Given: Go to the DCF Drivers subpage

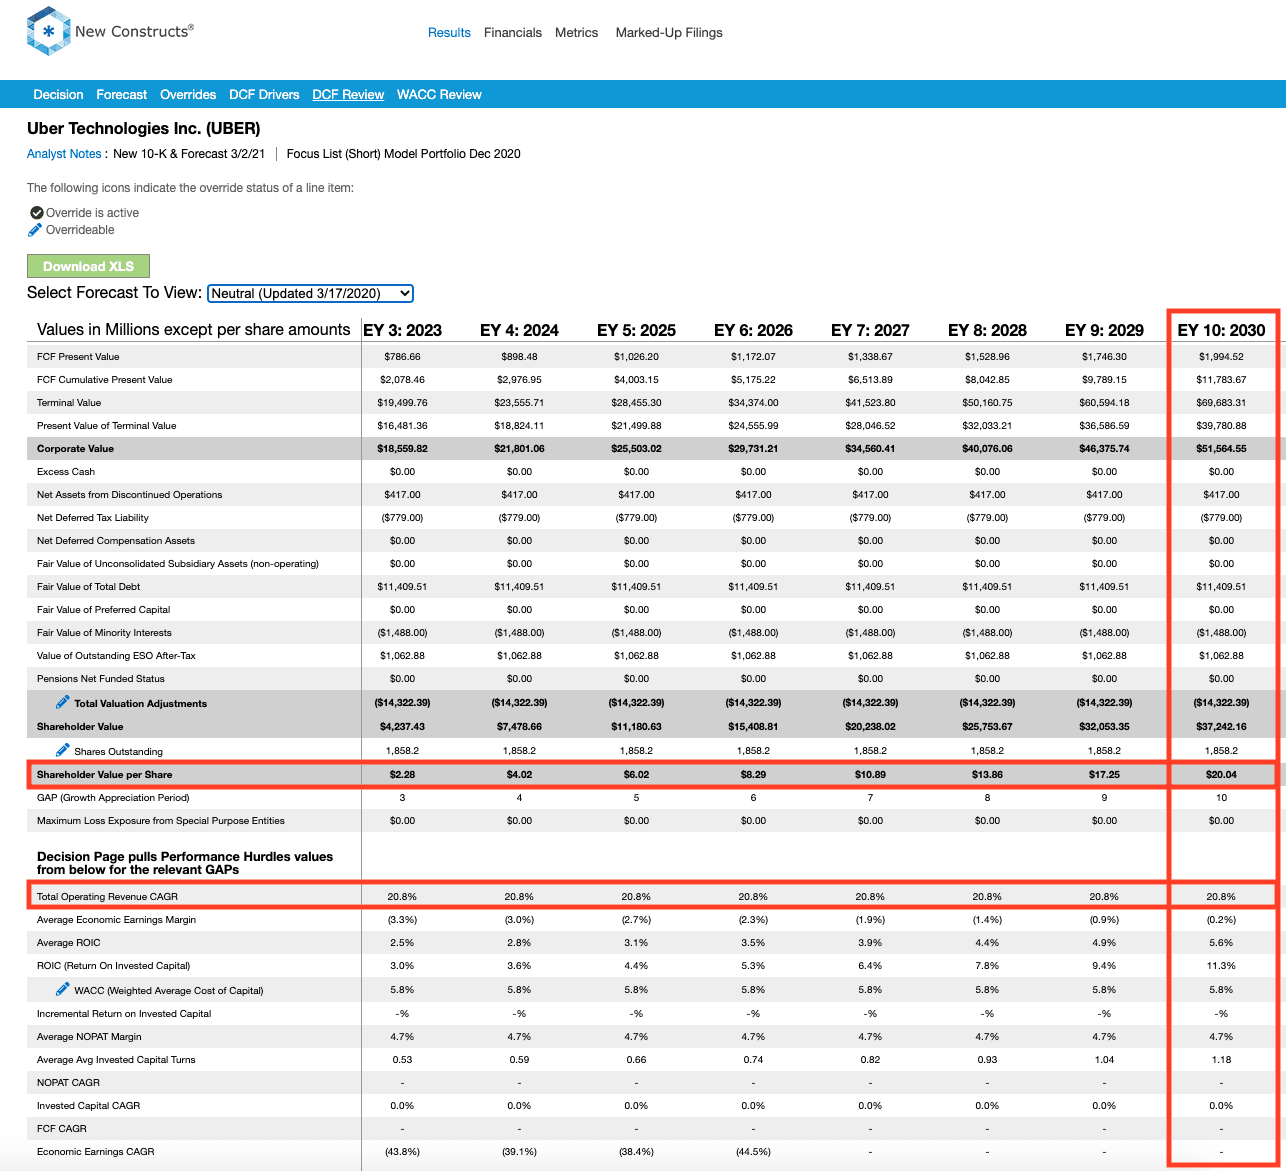Looking at the screenshot, I should click(x=264, y=95).
